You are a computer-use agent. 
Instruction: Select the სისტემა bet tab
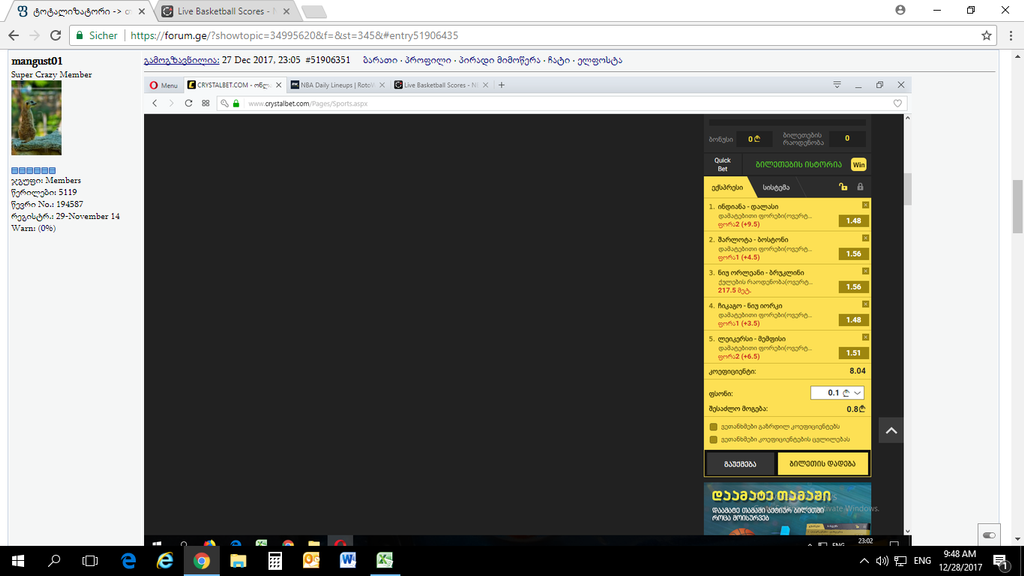coord(776,187)
